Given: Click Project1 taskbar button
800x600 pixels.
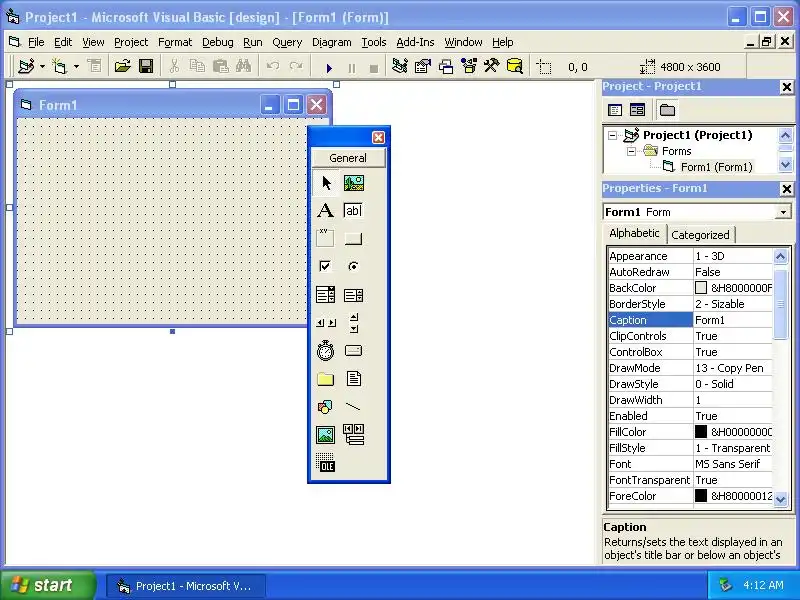Looking at the screenshot, I should pyautogui.click(x=185, y=586).
